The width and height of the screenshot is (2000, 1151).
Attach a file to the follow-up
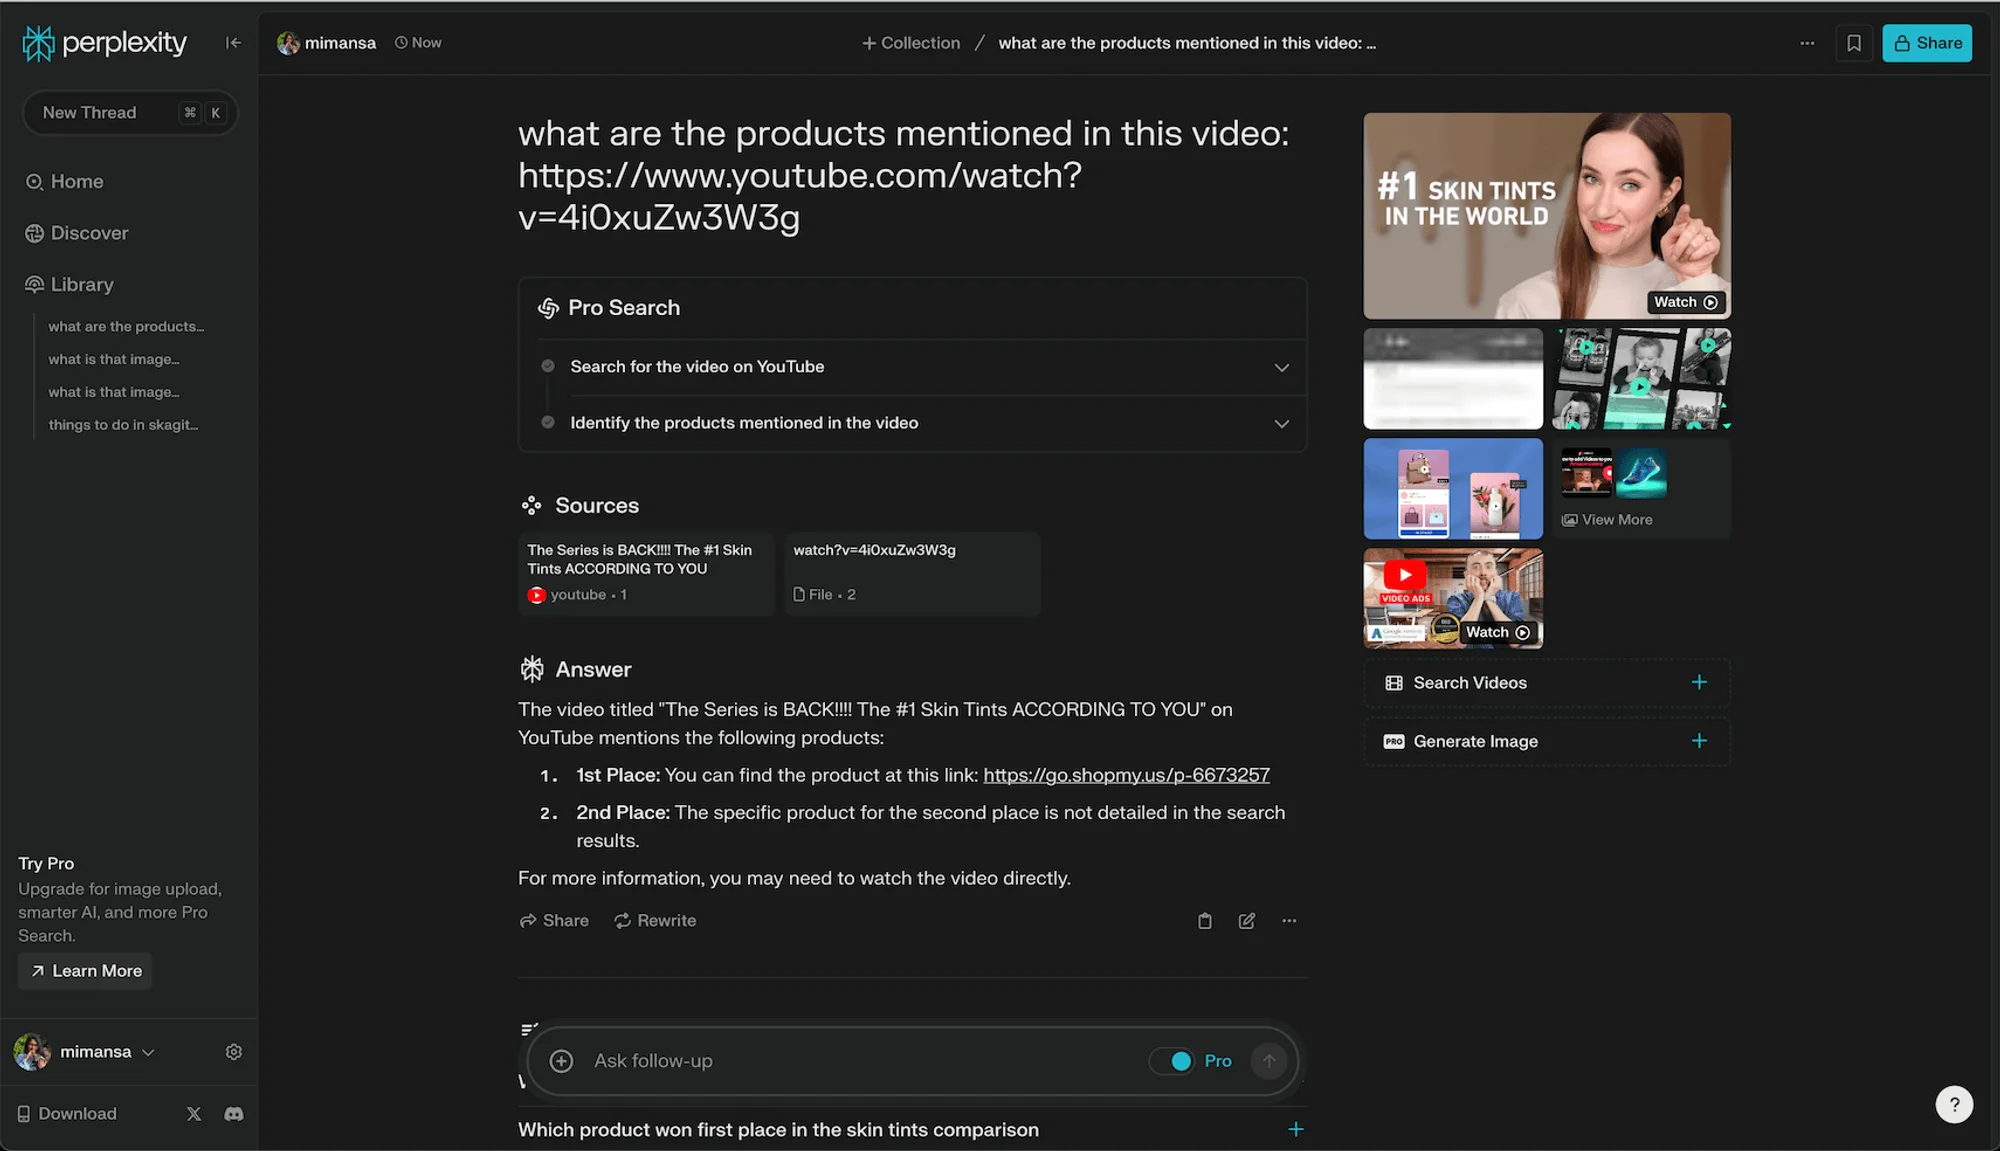coord(561,1060)
